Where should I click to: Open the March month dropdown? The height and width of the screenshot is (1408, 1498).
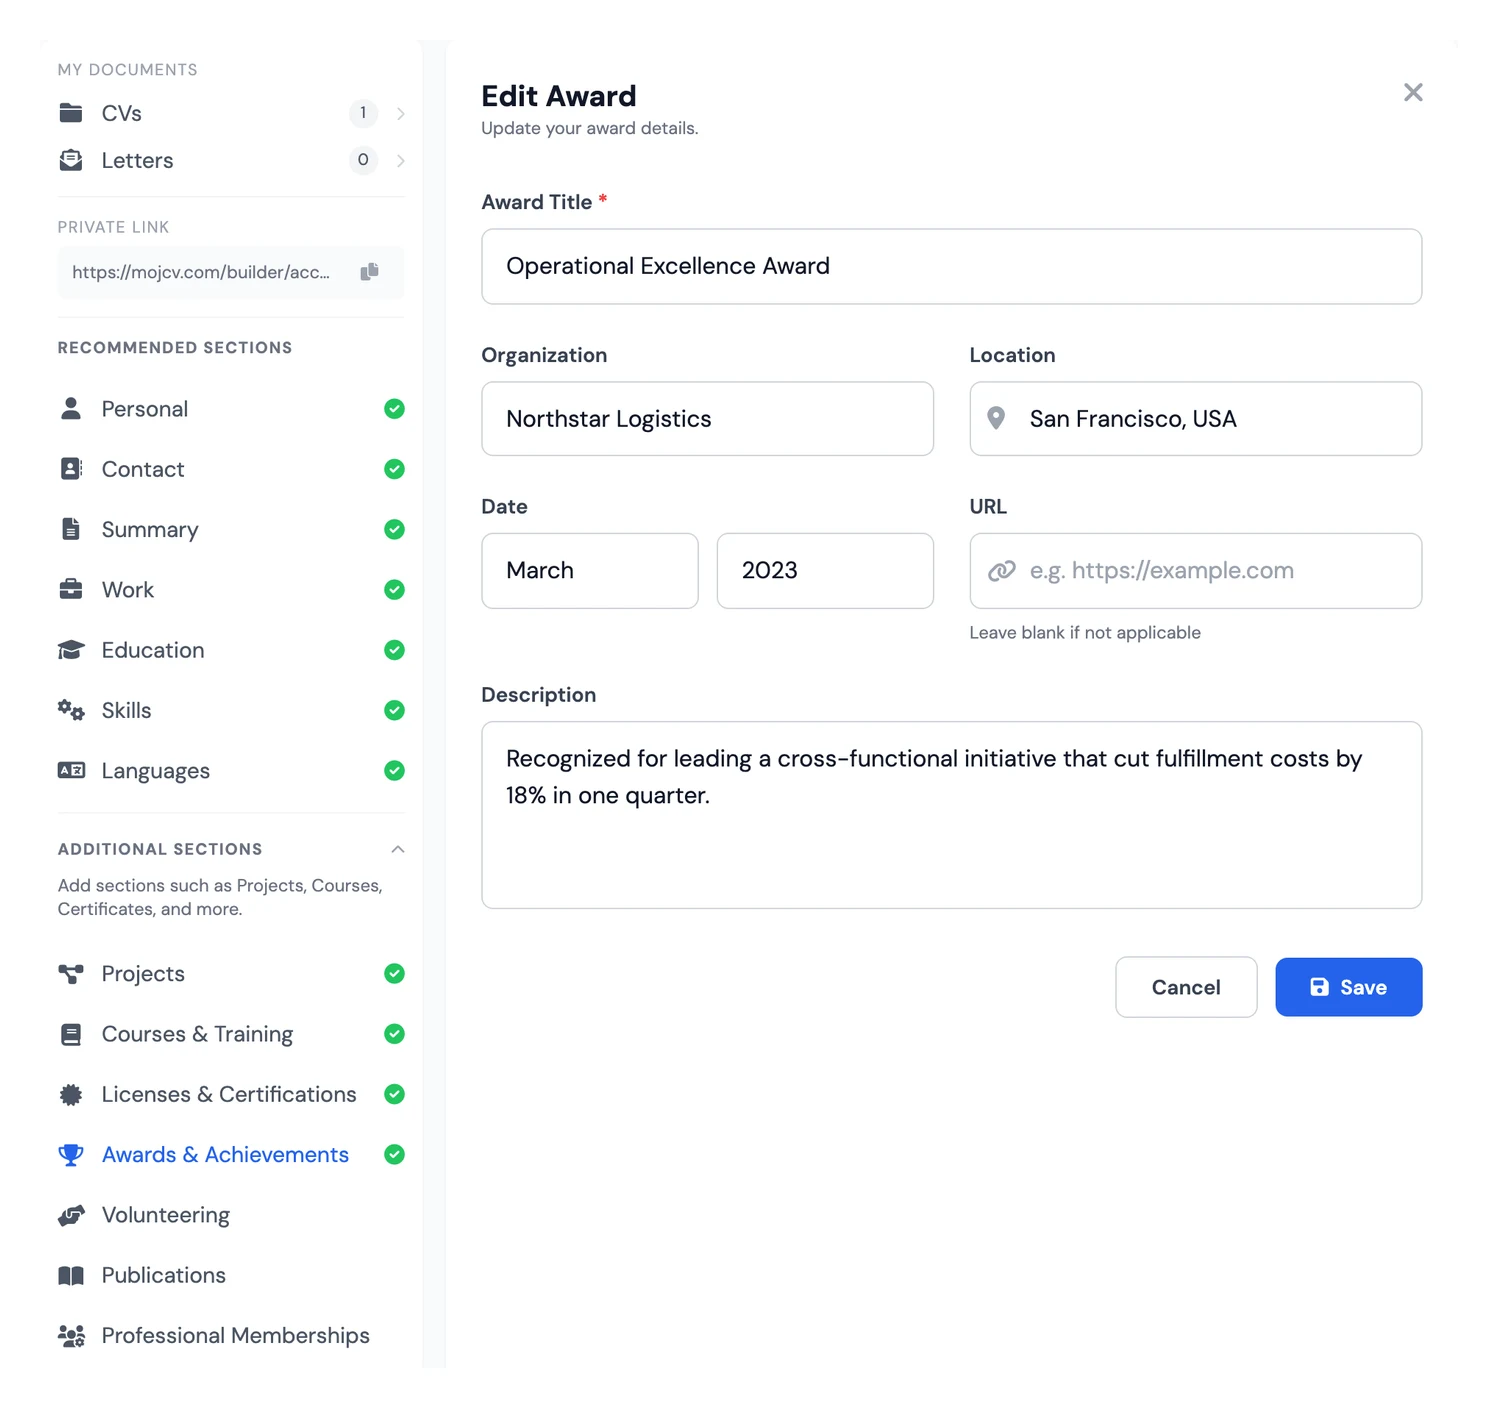(x=590, y=570)
